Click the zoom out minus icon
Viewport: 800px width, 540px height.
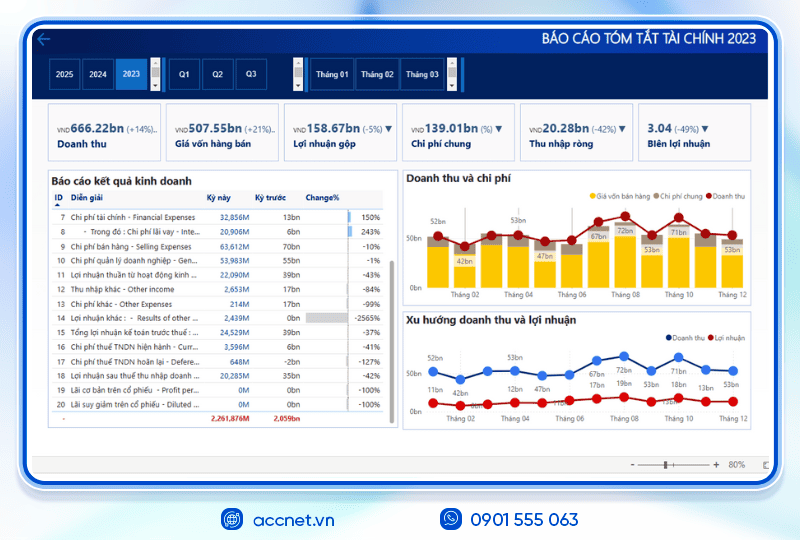pos(633,464)
